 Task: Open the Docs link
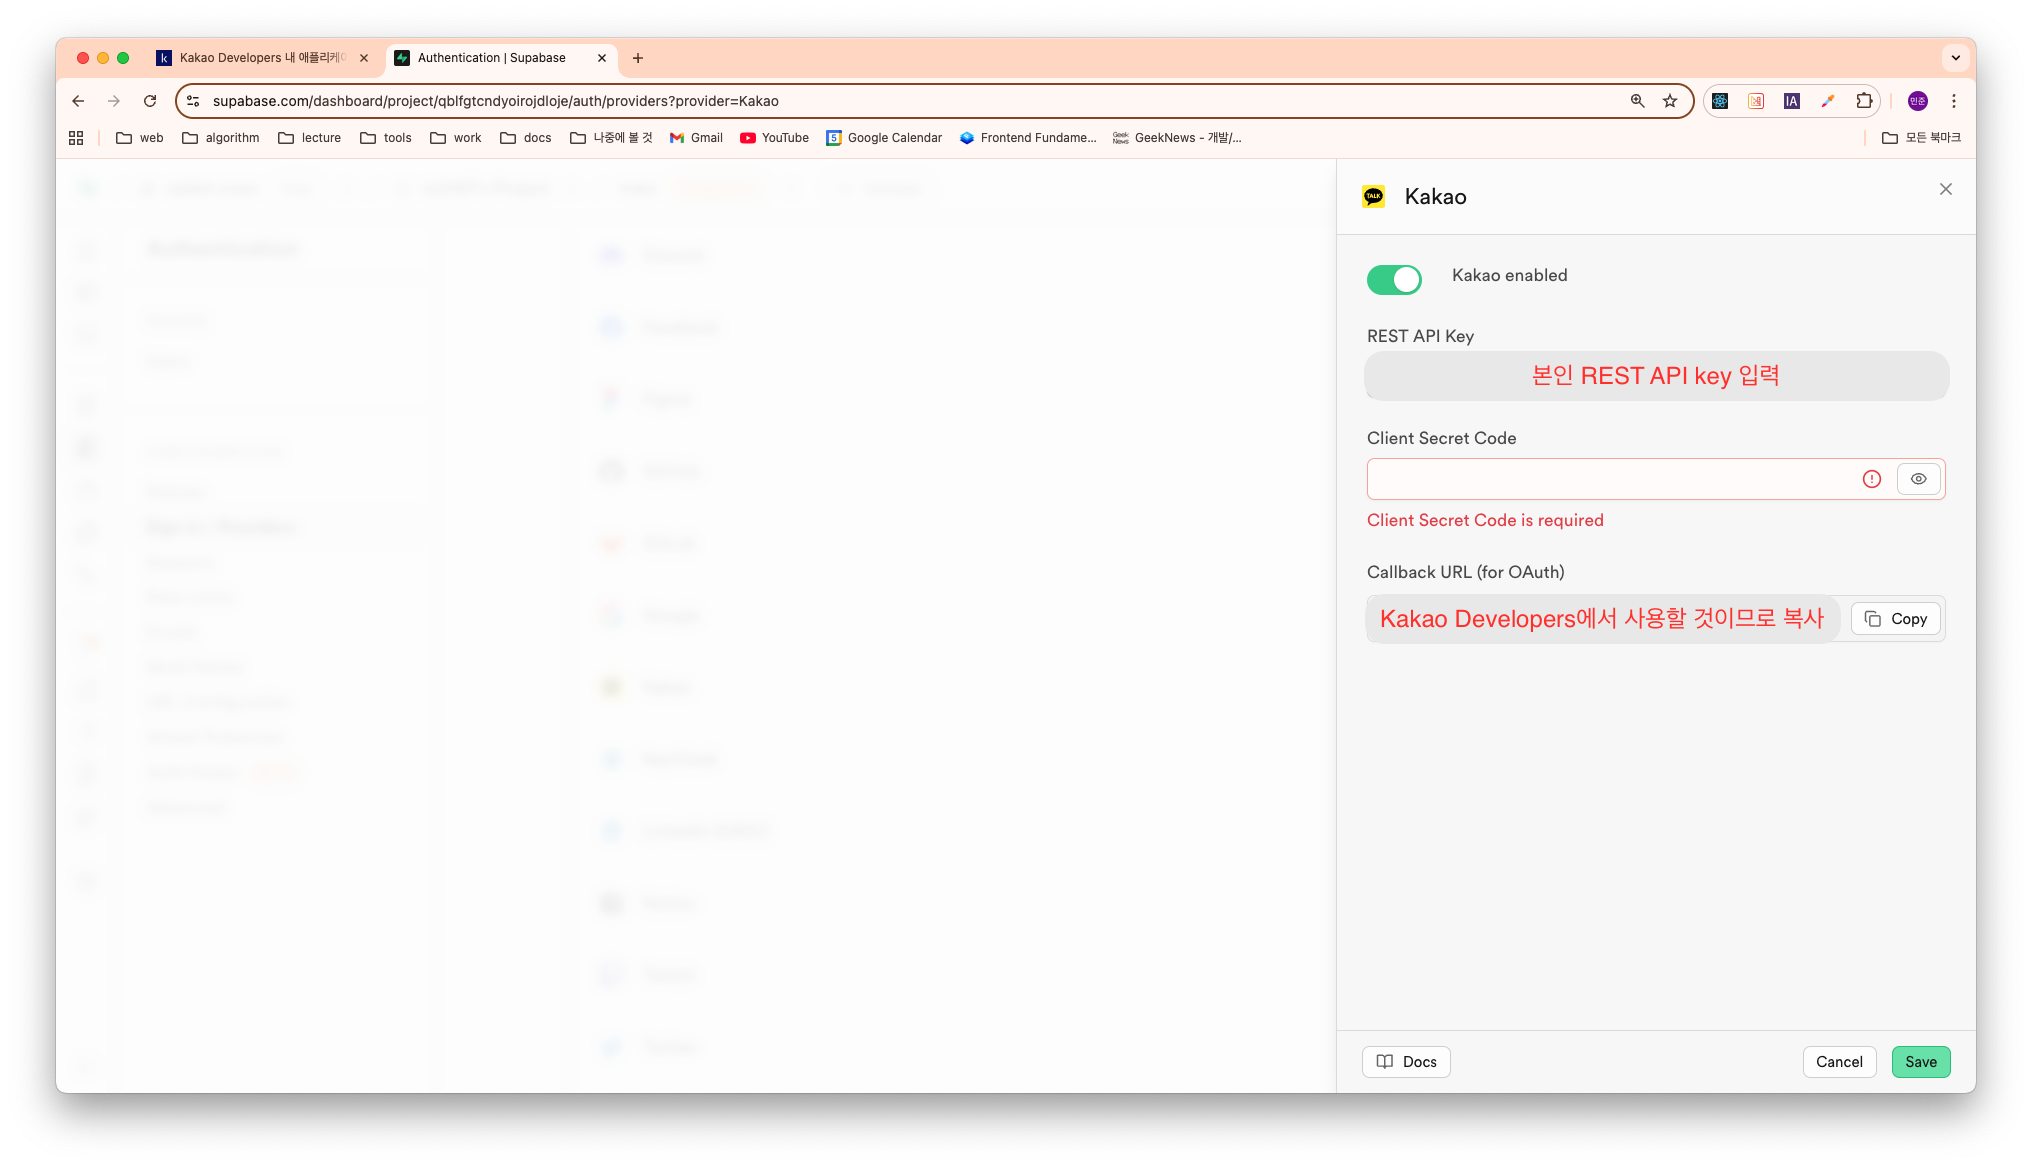pyautogui.click(x=1406, y=1062)
